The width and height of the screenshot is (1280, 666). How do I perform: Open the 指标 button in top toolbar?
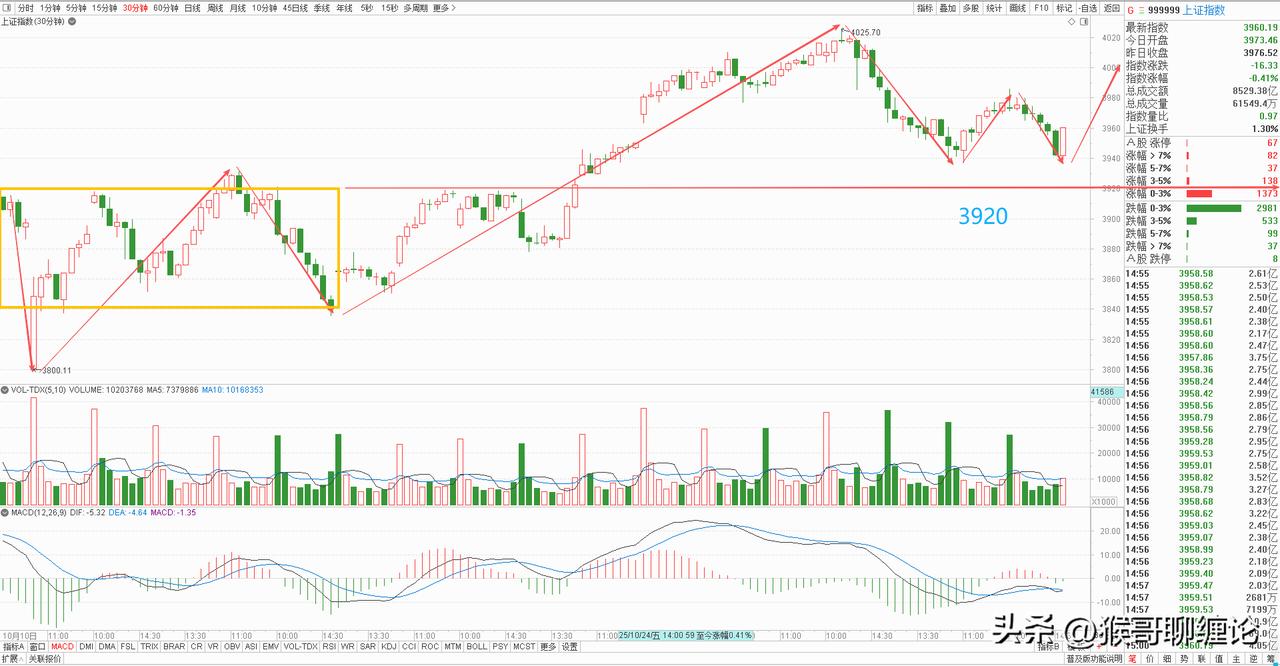pos(925,7)
